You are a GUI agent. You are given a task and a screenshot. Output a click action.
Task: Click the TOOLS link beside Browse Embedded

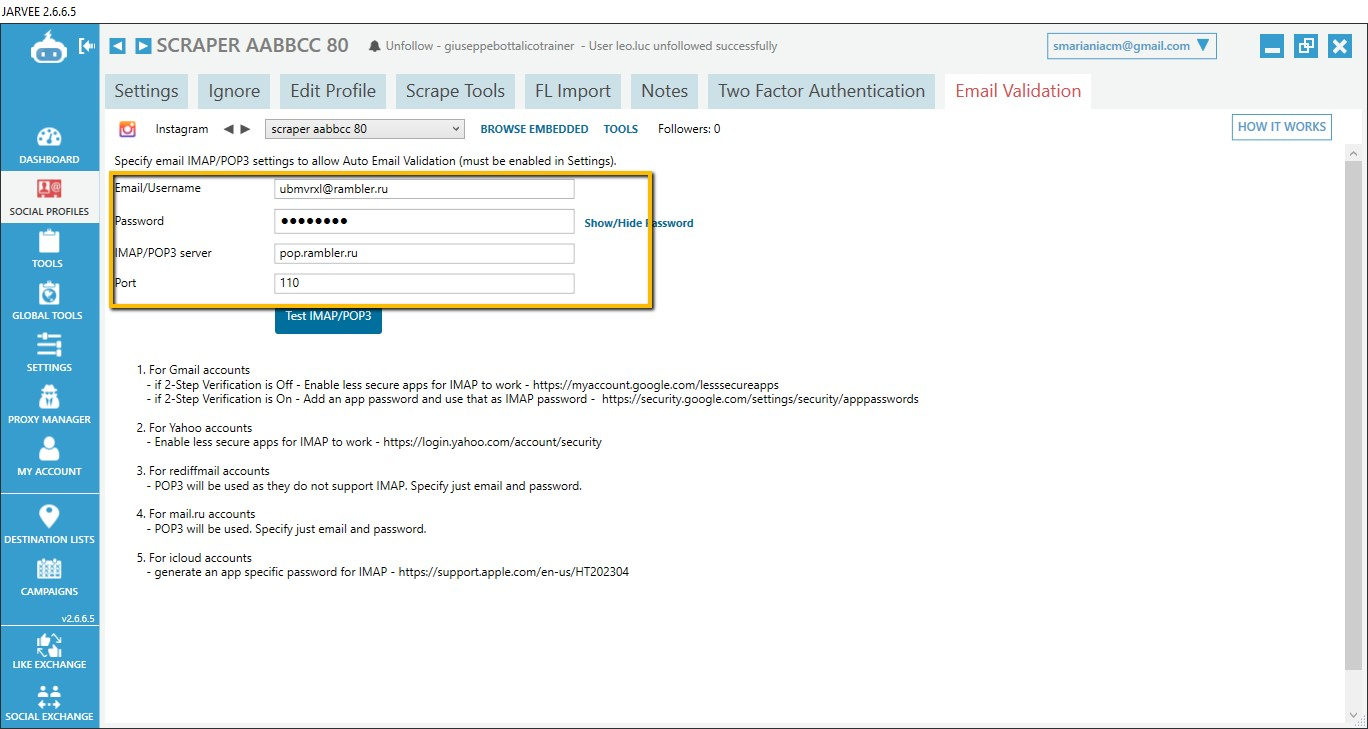(x=621, y=129)
